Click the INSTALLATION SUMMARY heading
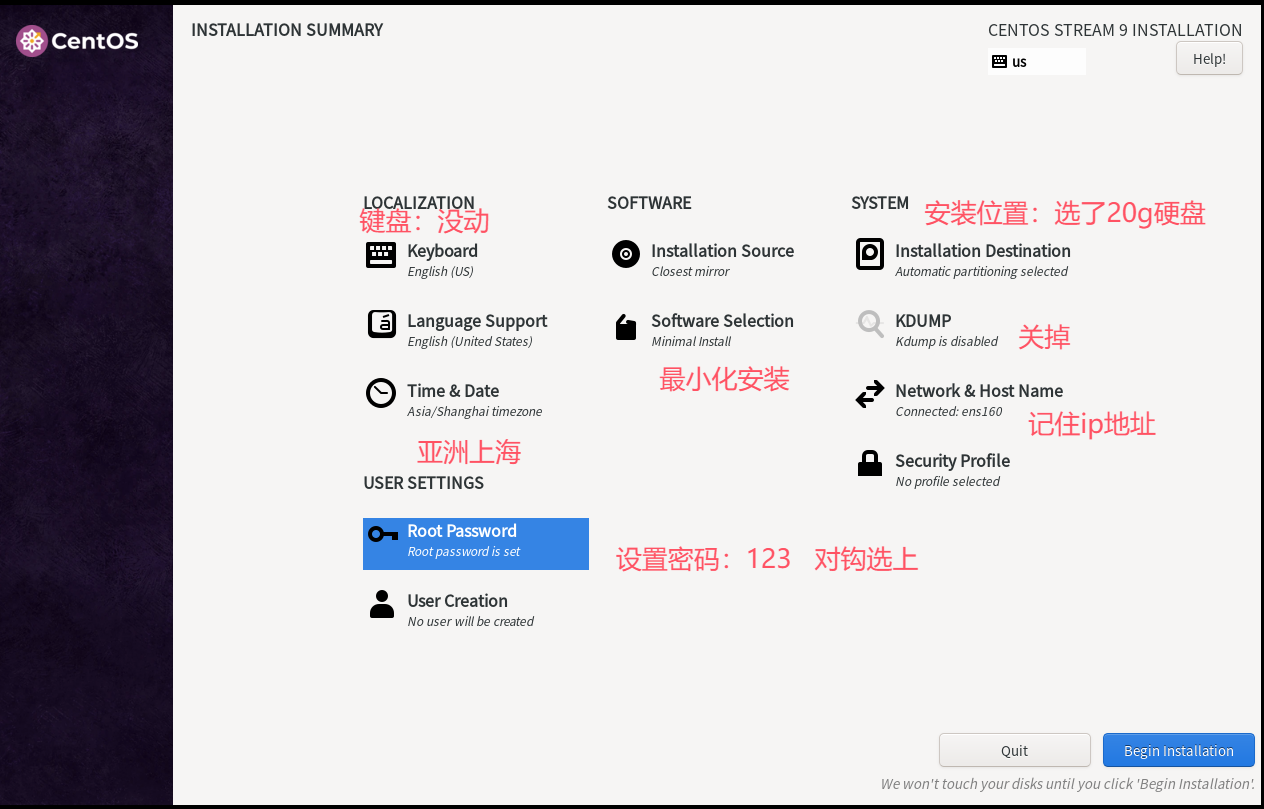Viewport: 1264px width, 809px height. (287, 30)
